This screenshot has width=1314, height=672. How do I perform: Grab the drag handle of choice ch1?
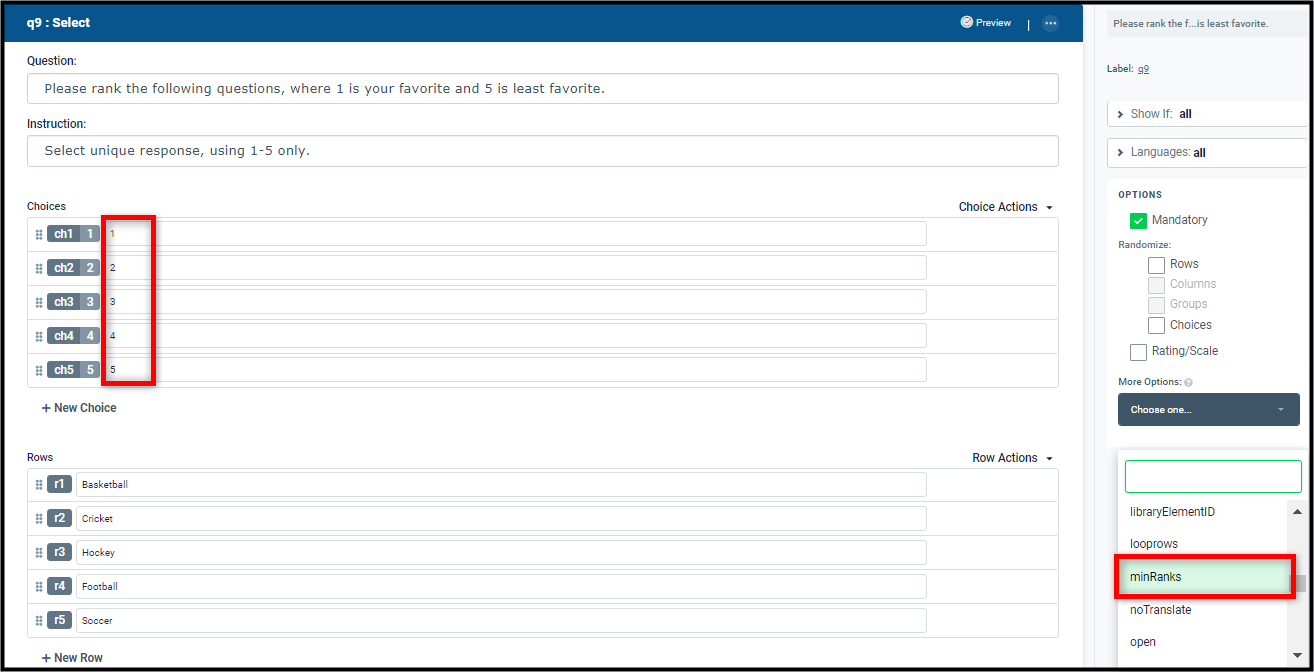pos(40,234)
